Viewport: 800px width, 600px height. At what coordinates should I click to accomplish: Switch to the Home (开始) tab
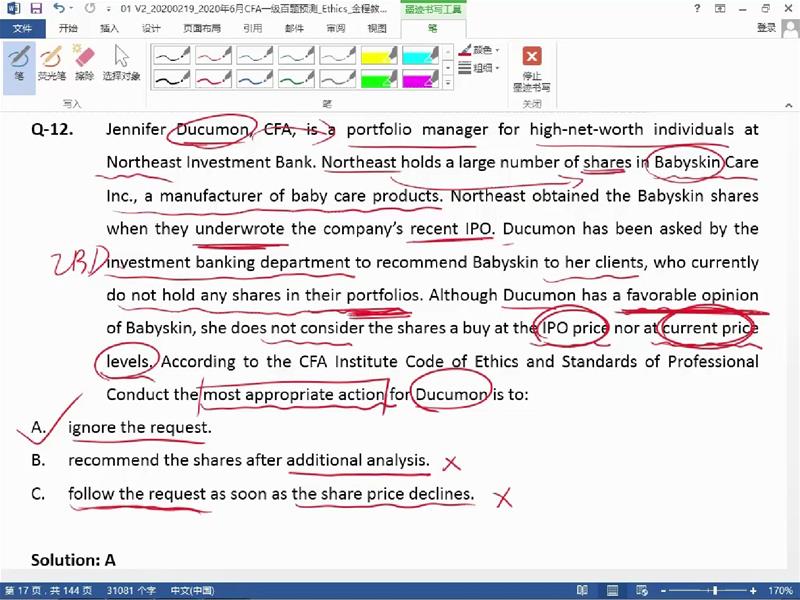68,29
